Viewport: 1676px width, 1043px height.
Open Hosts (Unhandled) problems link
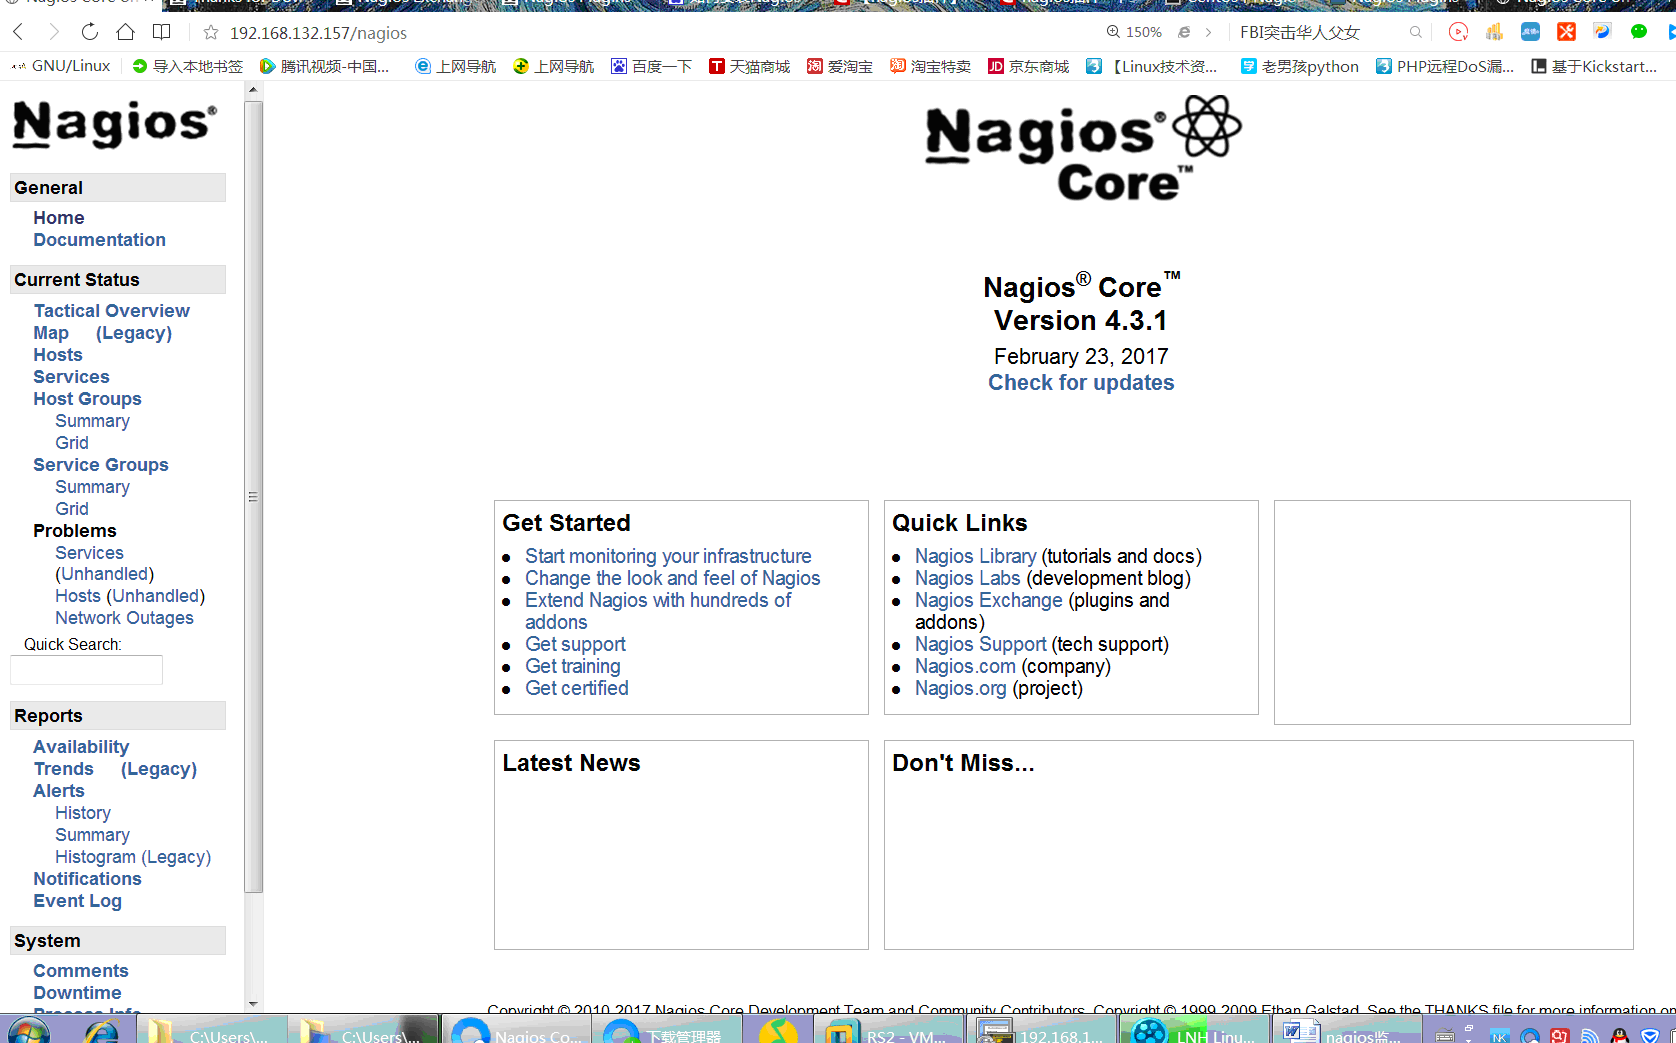130,596
